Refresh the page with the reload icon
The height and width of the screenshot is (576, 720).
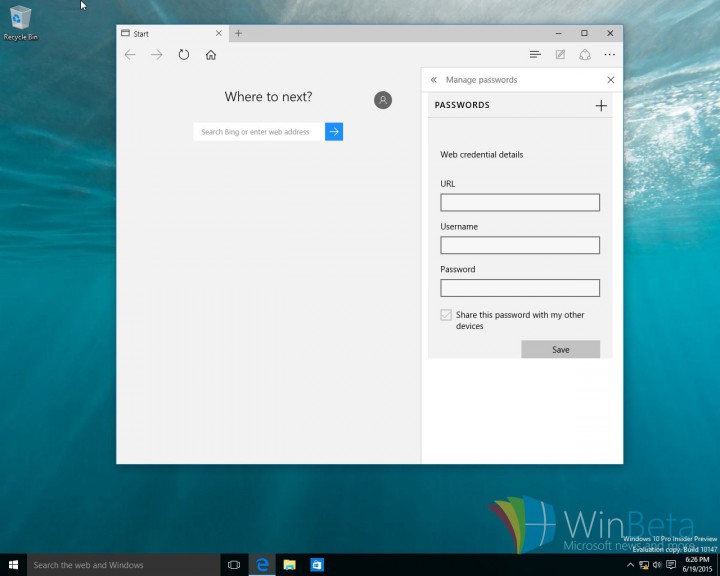coord(184,55)
